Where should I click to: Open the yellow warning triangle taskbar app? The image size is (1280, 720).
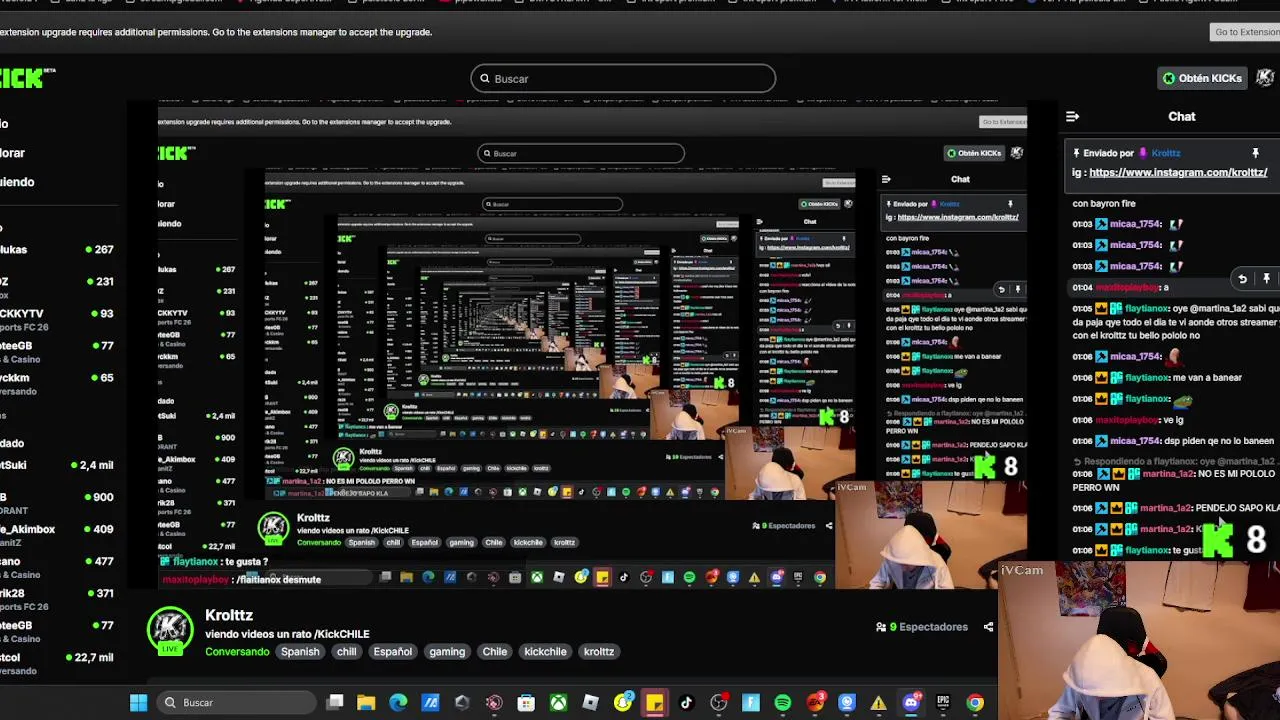click(878, 703)
